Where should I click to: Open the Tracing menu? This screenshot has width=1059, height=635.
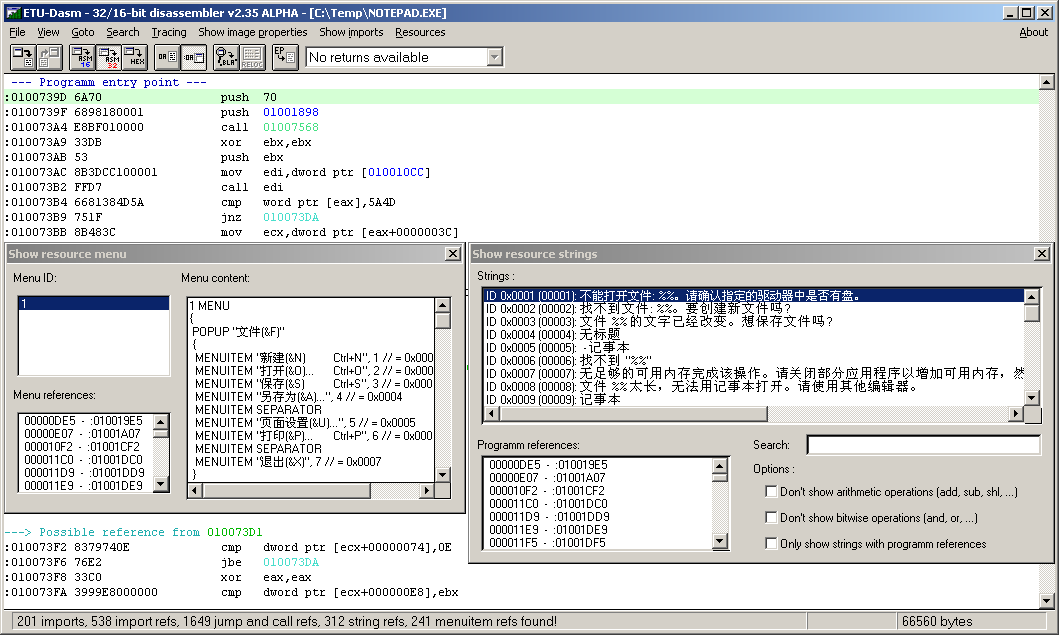click(x=169, y=32)
